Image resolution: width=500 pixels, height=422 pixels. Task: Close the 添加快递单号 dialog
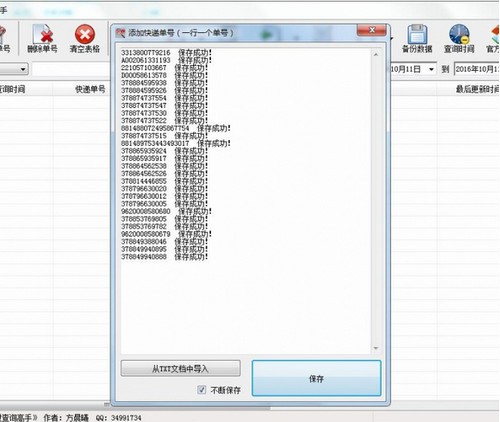point(372,30)
